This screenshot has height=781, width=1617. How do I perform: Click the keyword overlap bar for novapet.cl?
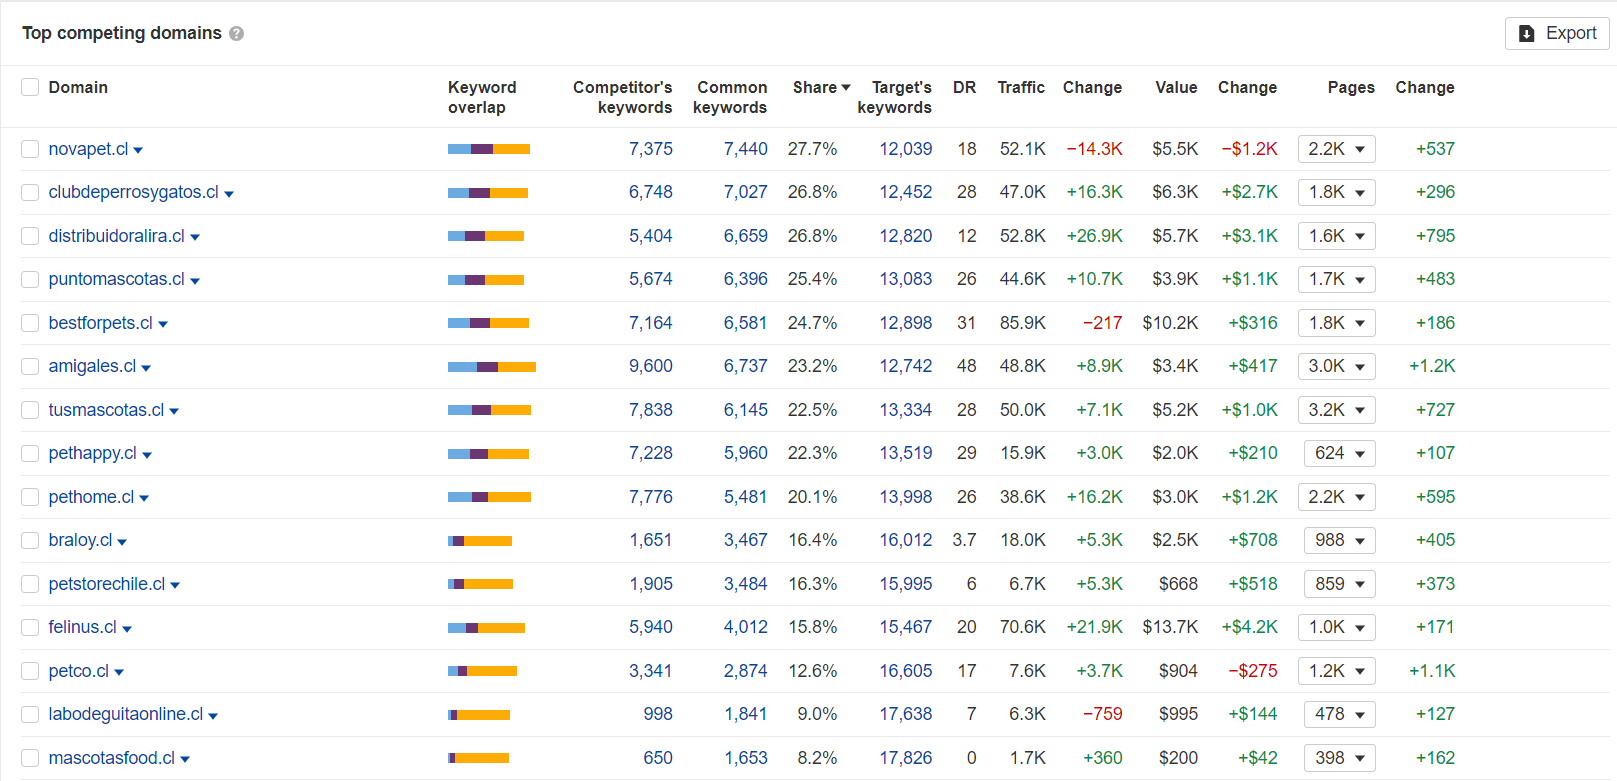pyautogui.click(x=489, y=149)
